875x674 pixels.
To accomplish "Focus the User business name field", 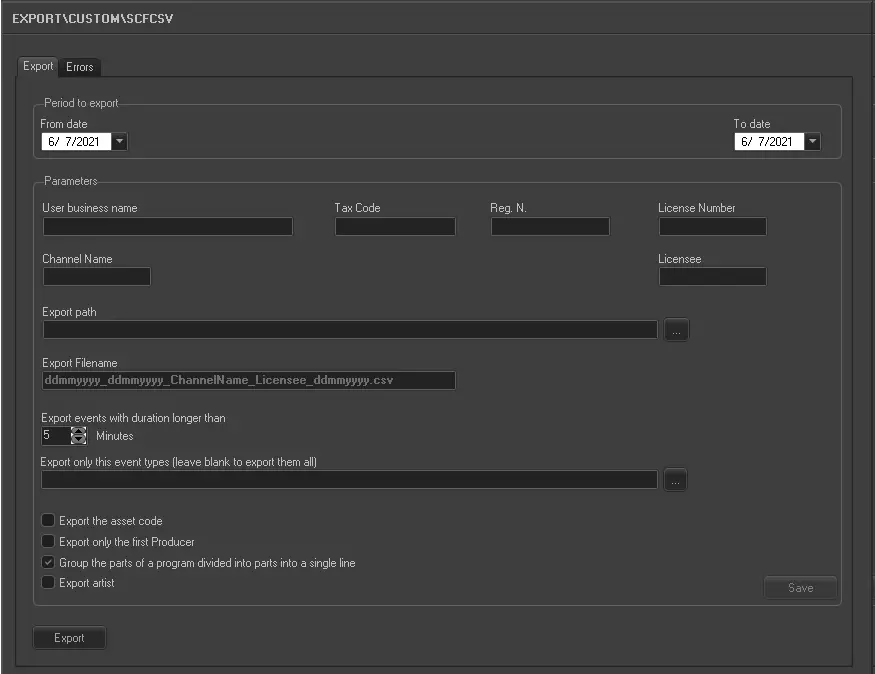I will coord(167,227).
